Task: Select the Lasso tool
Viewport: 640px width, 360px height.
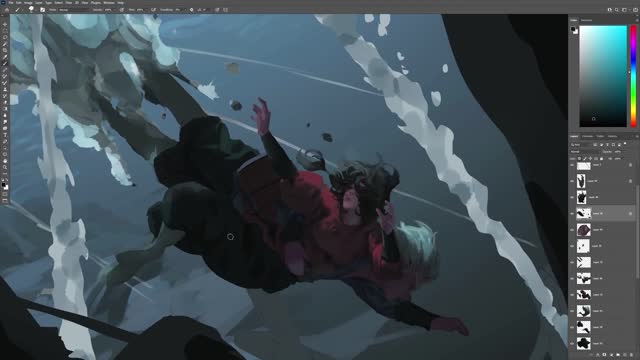Action: (5, 38)
